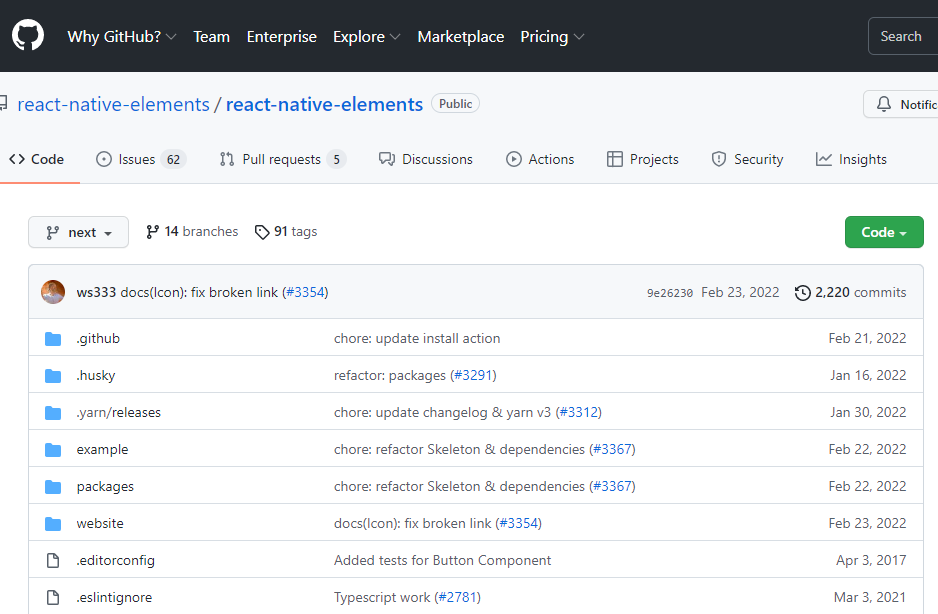The height and width of the screenshot is (614, 938).
Task: Click the file icon beside .editorconfig
Action: tap(53, 561)
